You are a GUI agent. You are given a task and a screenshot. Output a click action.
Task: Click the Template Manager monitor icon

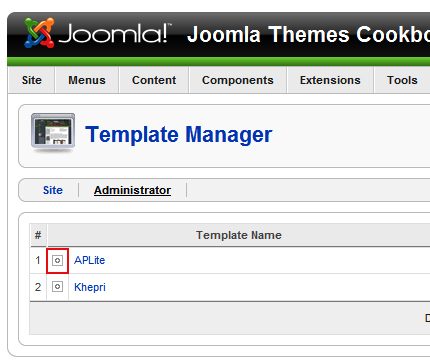[53, 132]
